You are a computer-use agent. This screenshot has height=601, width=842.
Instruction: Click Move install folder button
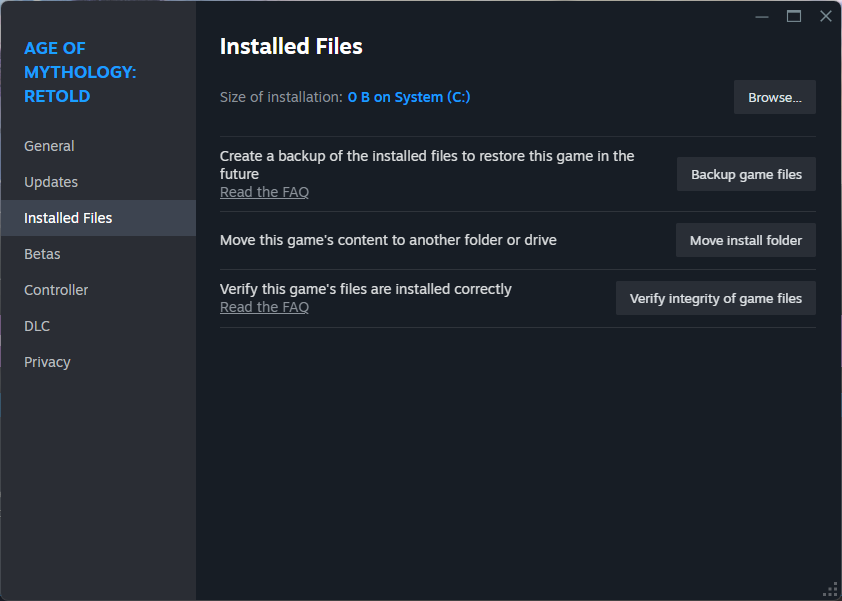point(745,240)
